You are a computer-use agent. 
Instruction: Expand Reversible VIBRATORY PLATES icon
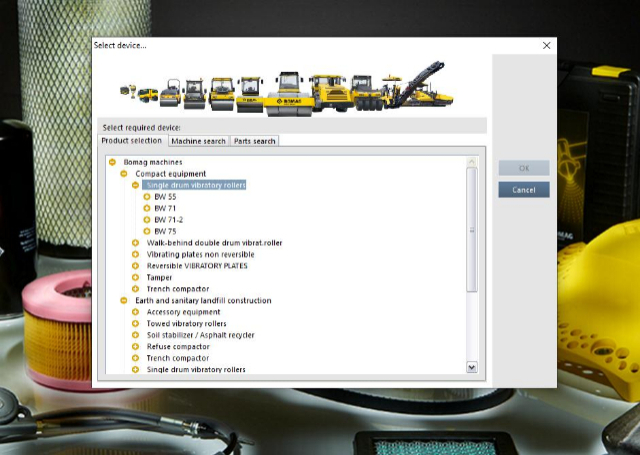135,266
